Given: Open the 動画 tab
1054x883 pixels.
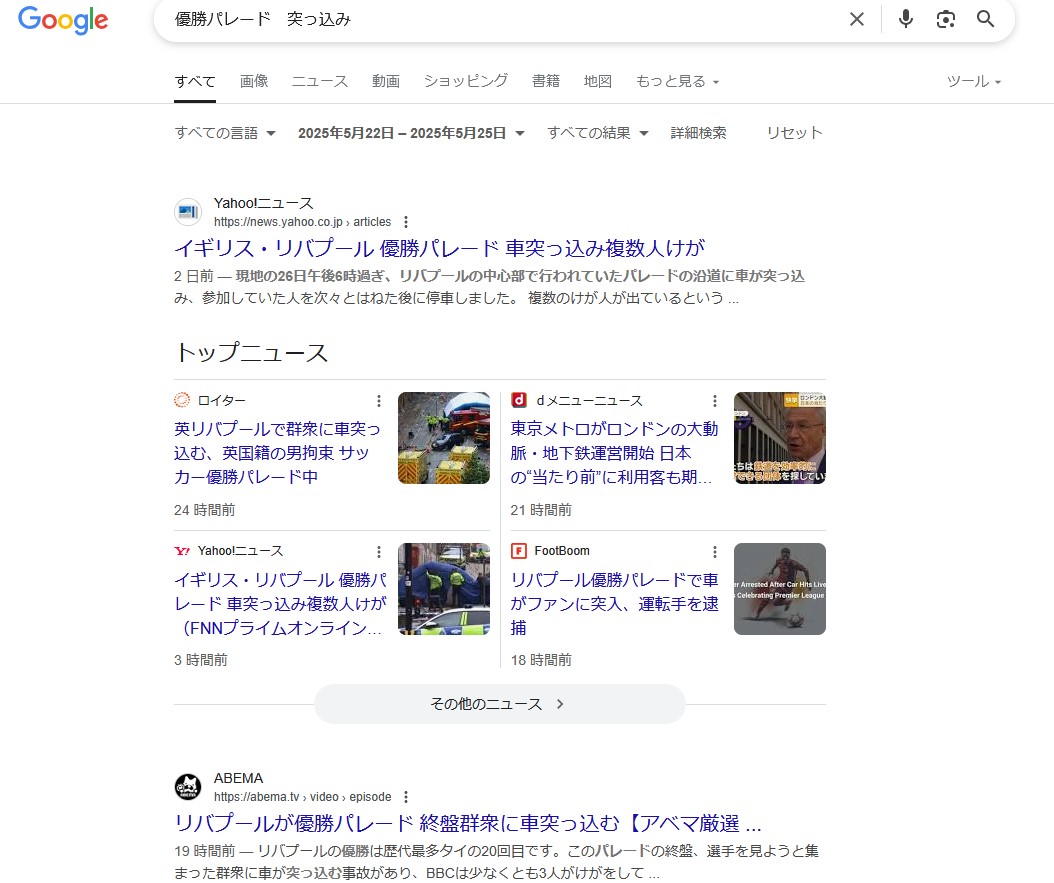Looking at the screenshot, I should (x=386, y=81).
